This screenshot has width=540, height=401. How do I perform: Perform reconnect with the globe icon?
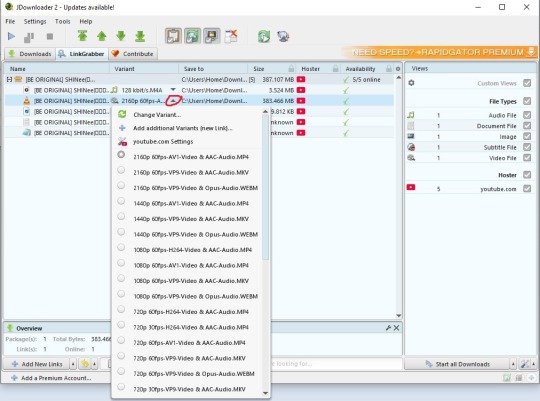click(283, 36)
